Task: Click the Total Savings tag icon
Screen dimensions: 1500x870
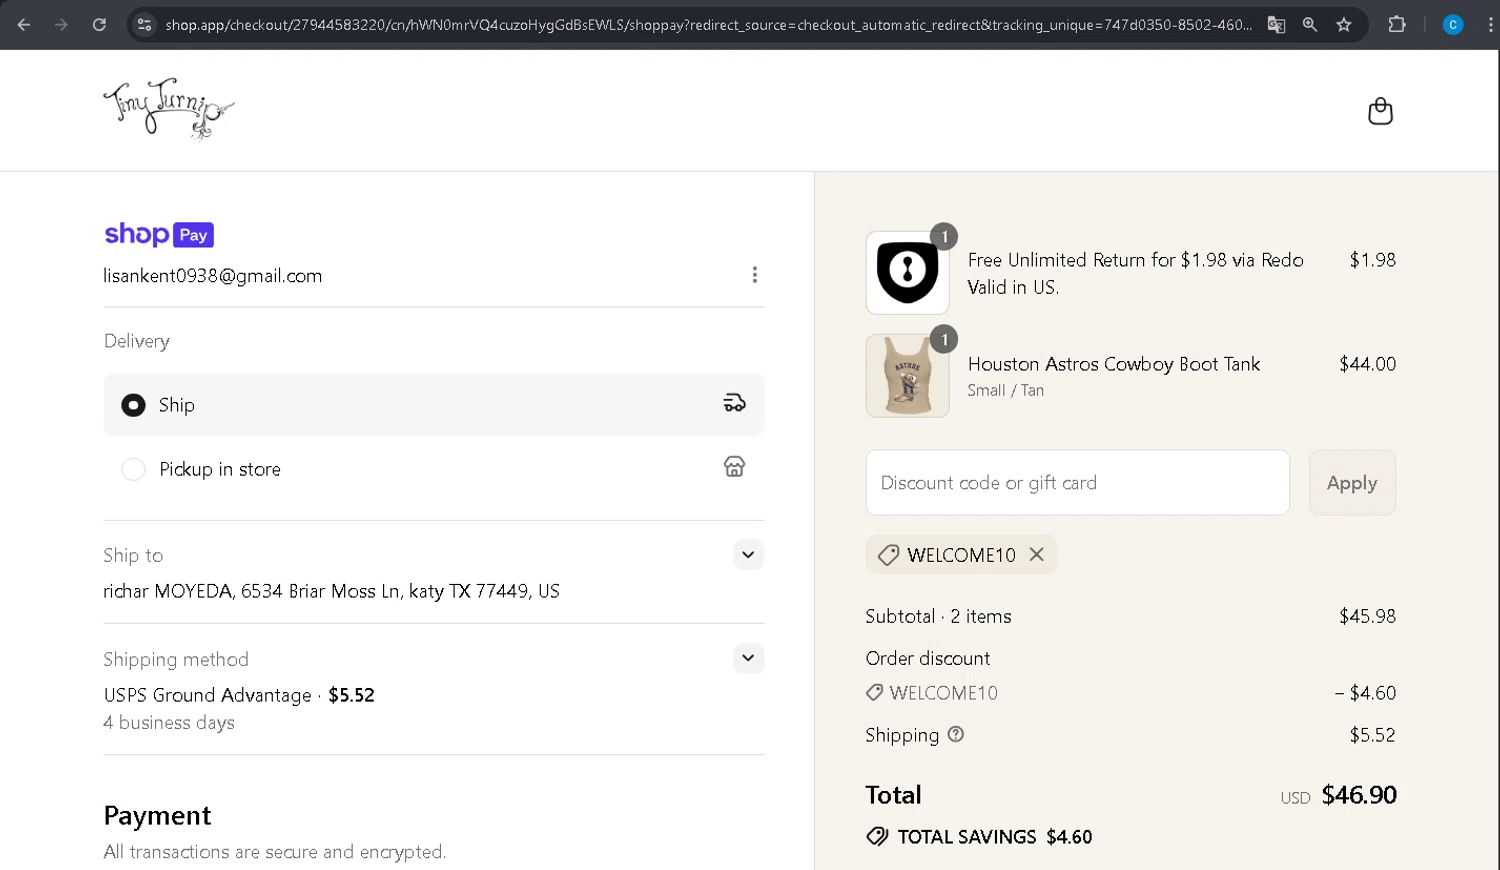Action: coord(877,837)
